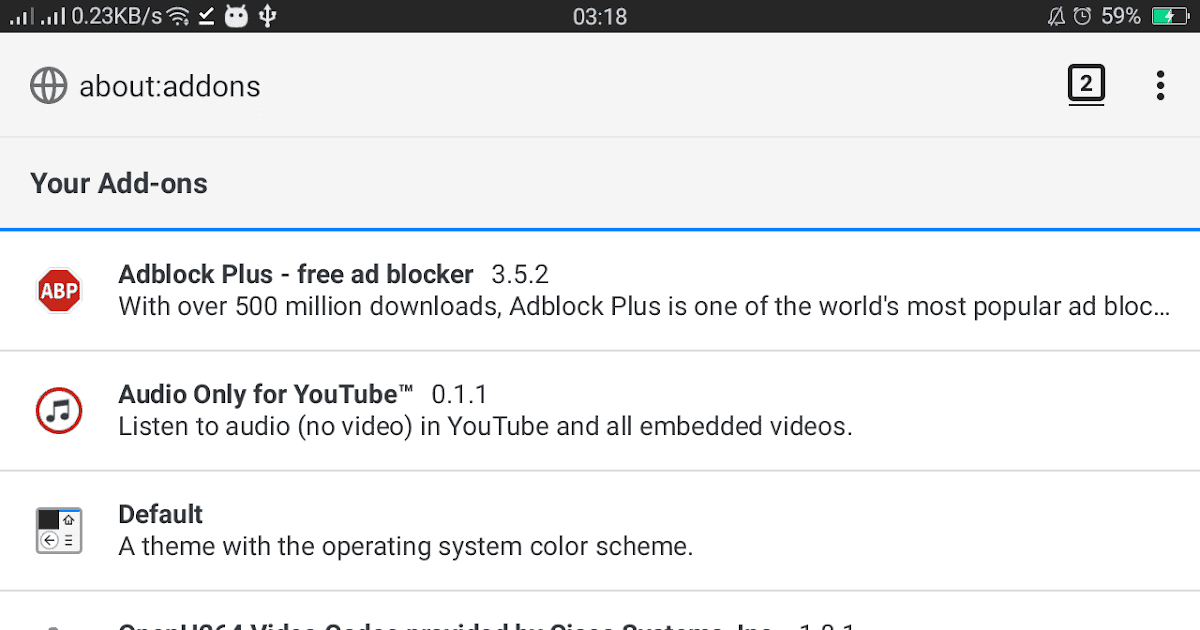Screen dimensions: 1200x630
Task: Tap the alarm clock status icon
Action: (1082, 16)
